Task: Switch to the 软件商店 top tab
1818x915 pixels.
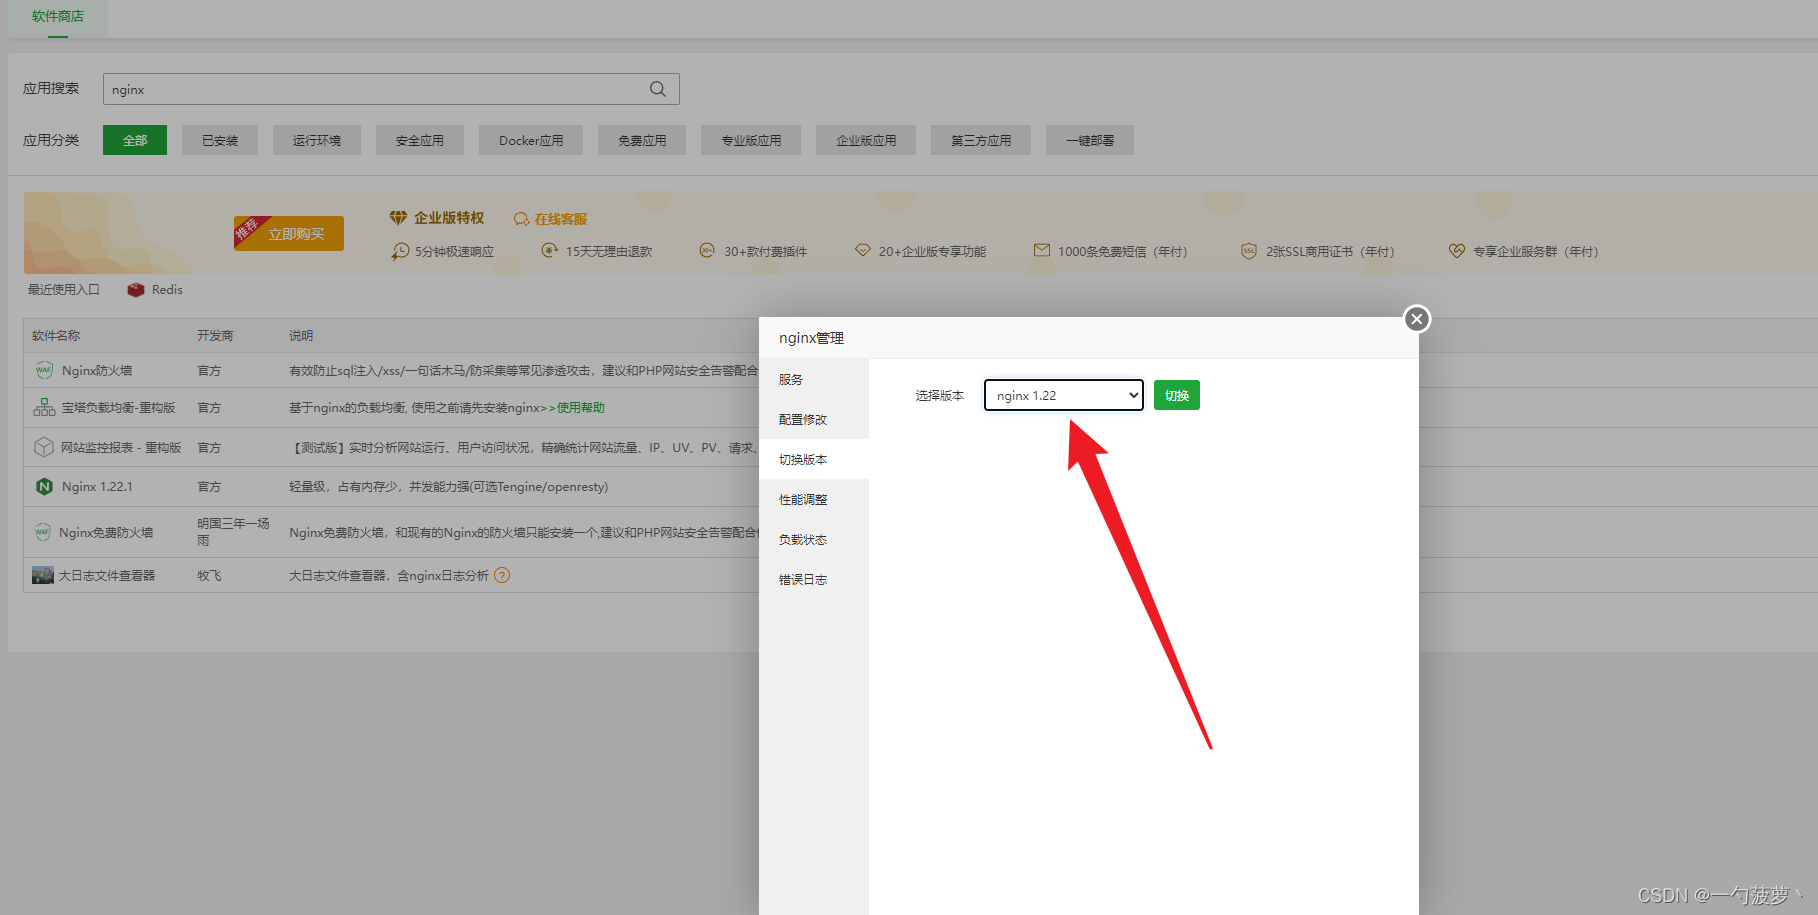Action: click(x=58, y=17)
